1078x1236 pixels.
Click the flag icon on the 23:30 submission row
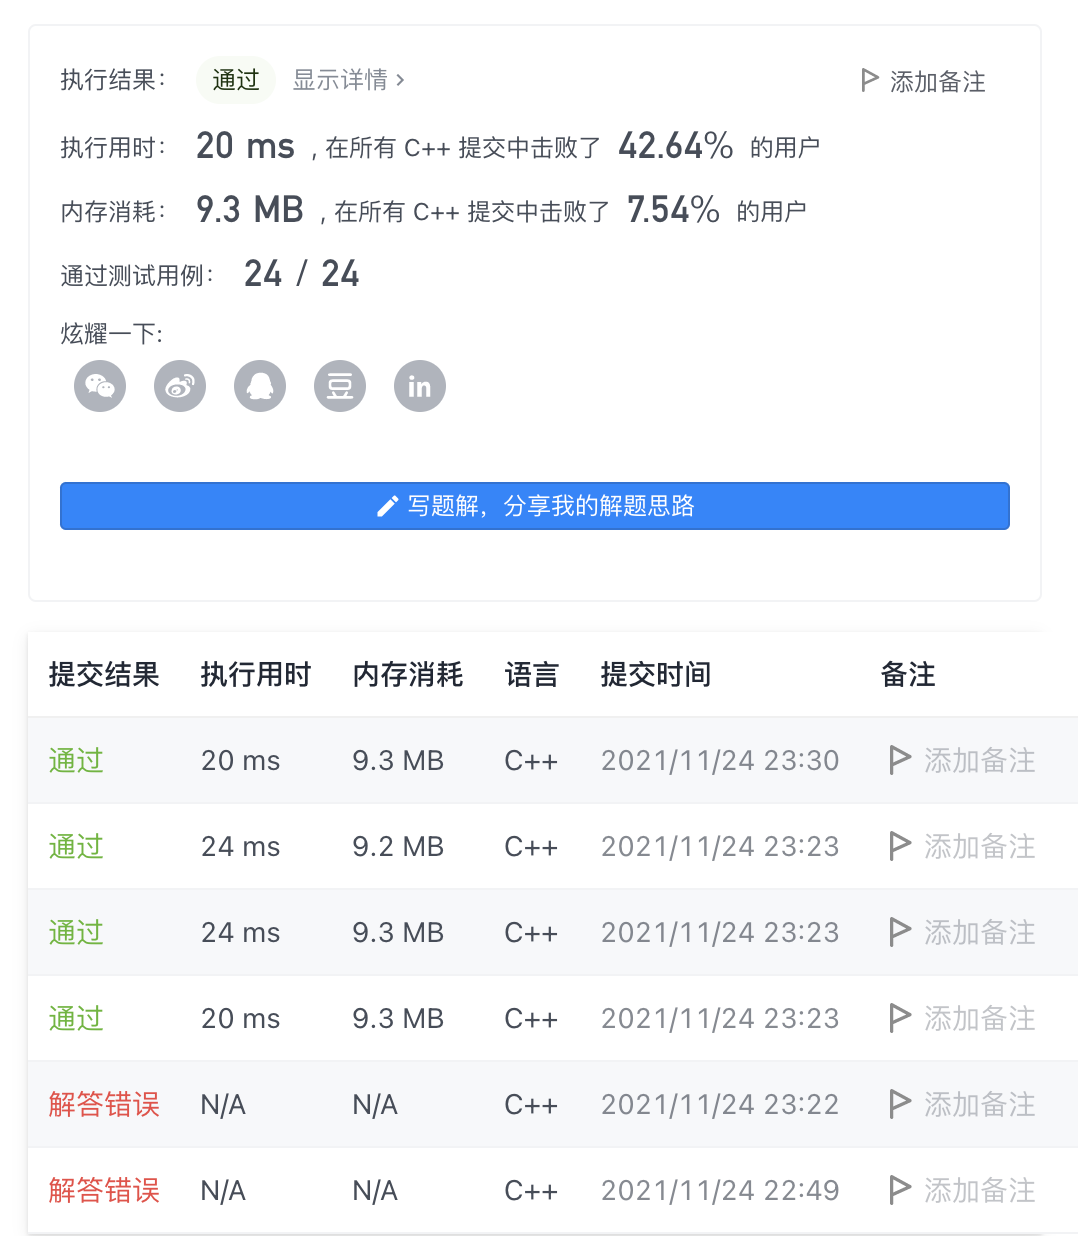tap(899, 760)
